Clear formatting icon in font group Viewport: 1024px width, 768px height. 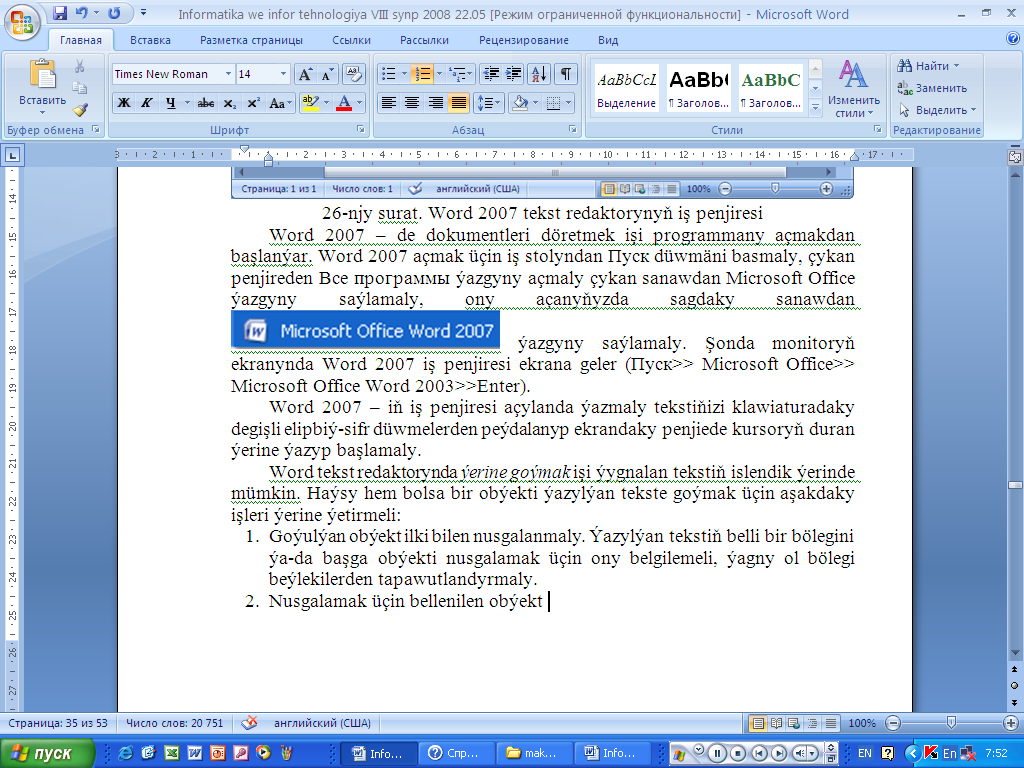pyautogui.click(x=353, y=74)
